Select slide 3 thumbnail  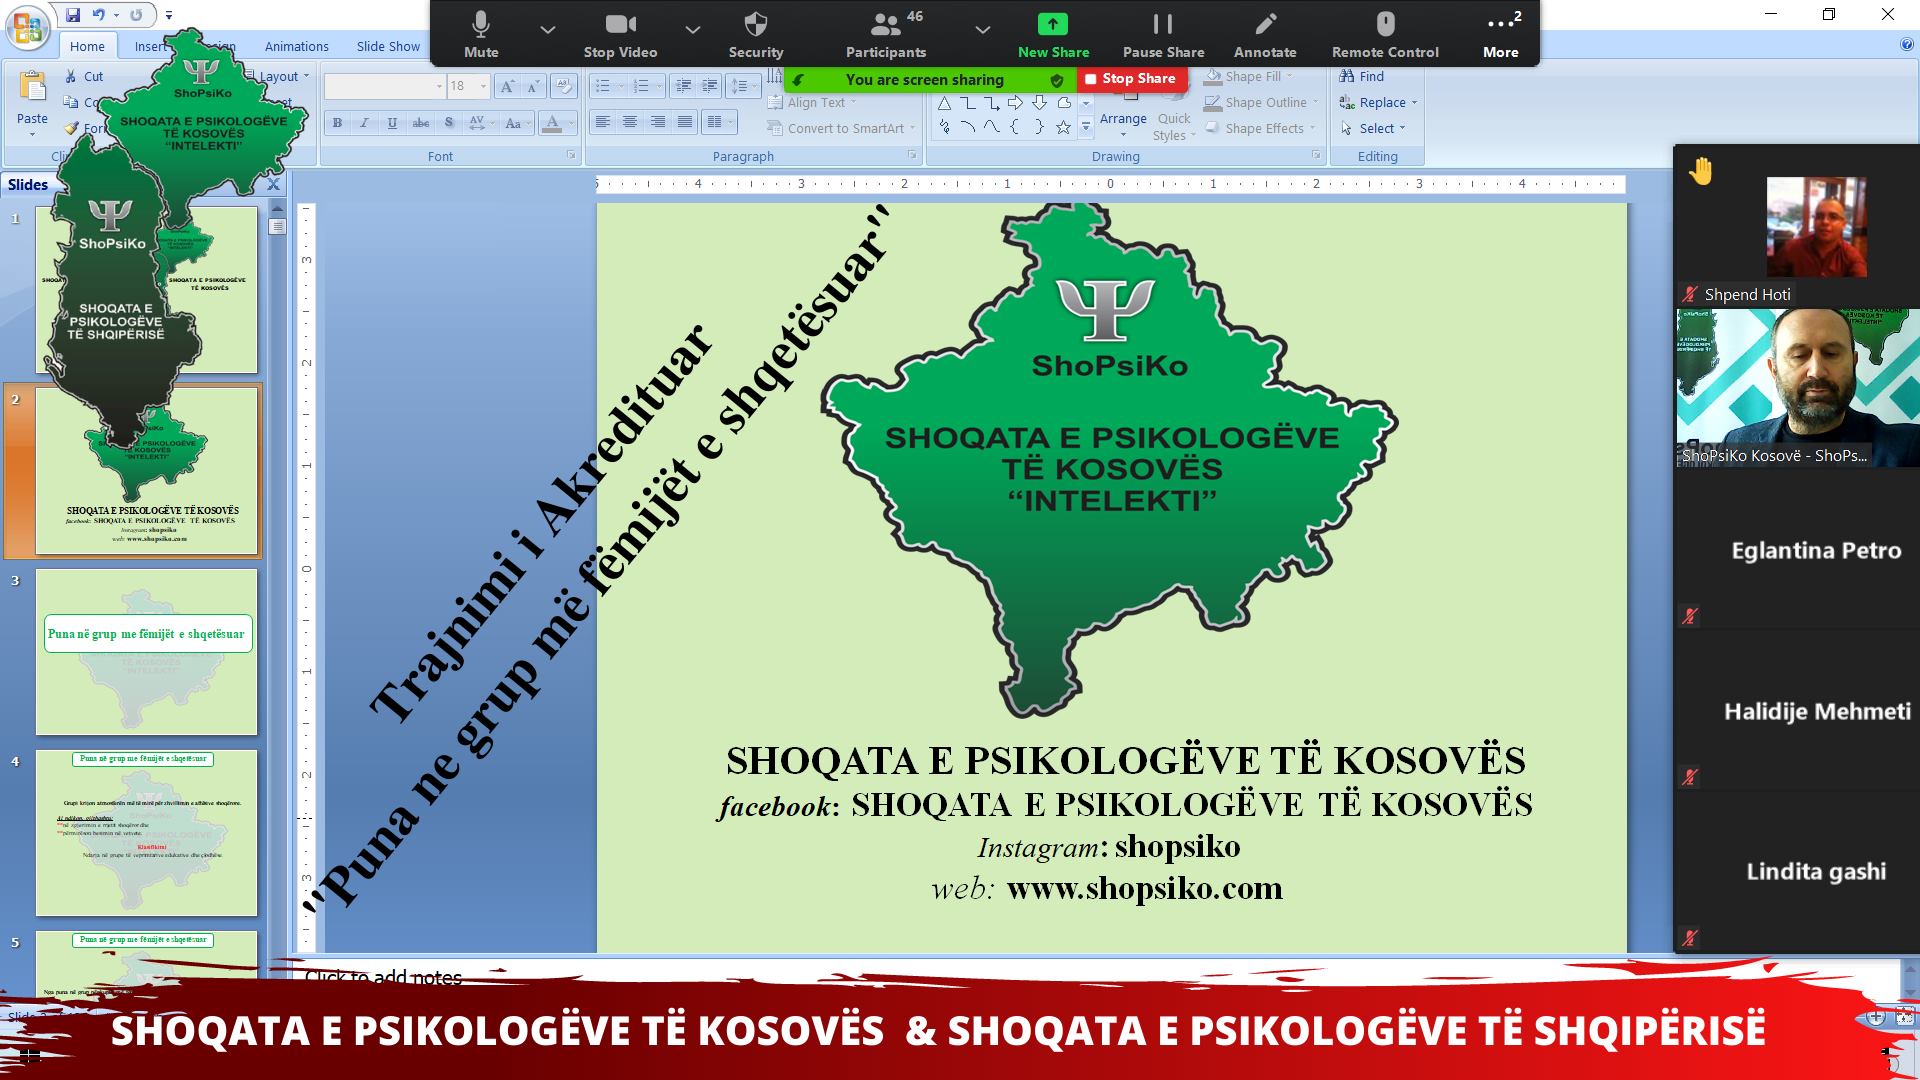[146, 652]
